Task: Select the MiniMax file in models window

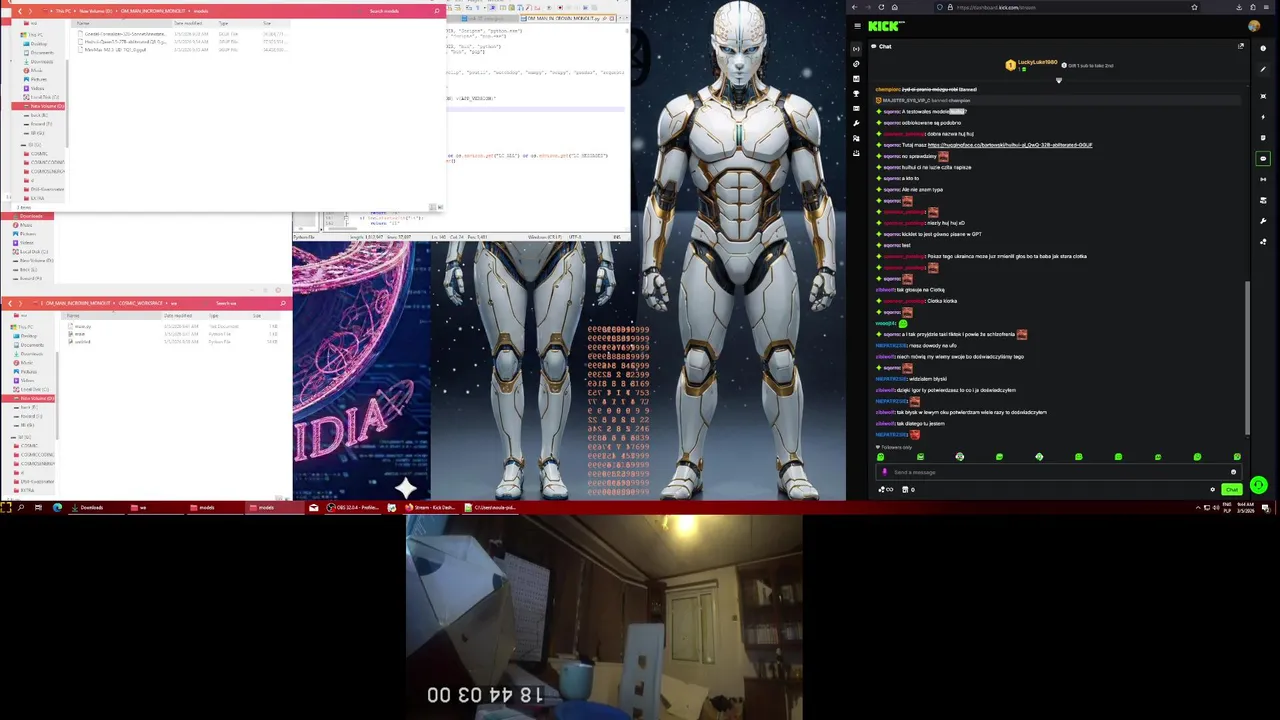Action: tap(115, 49)
